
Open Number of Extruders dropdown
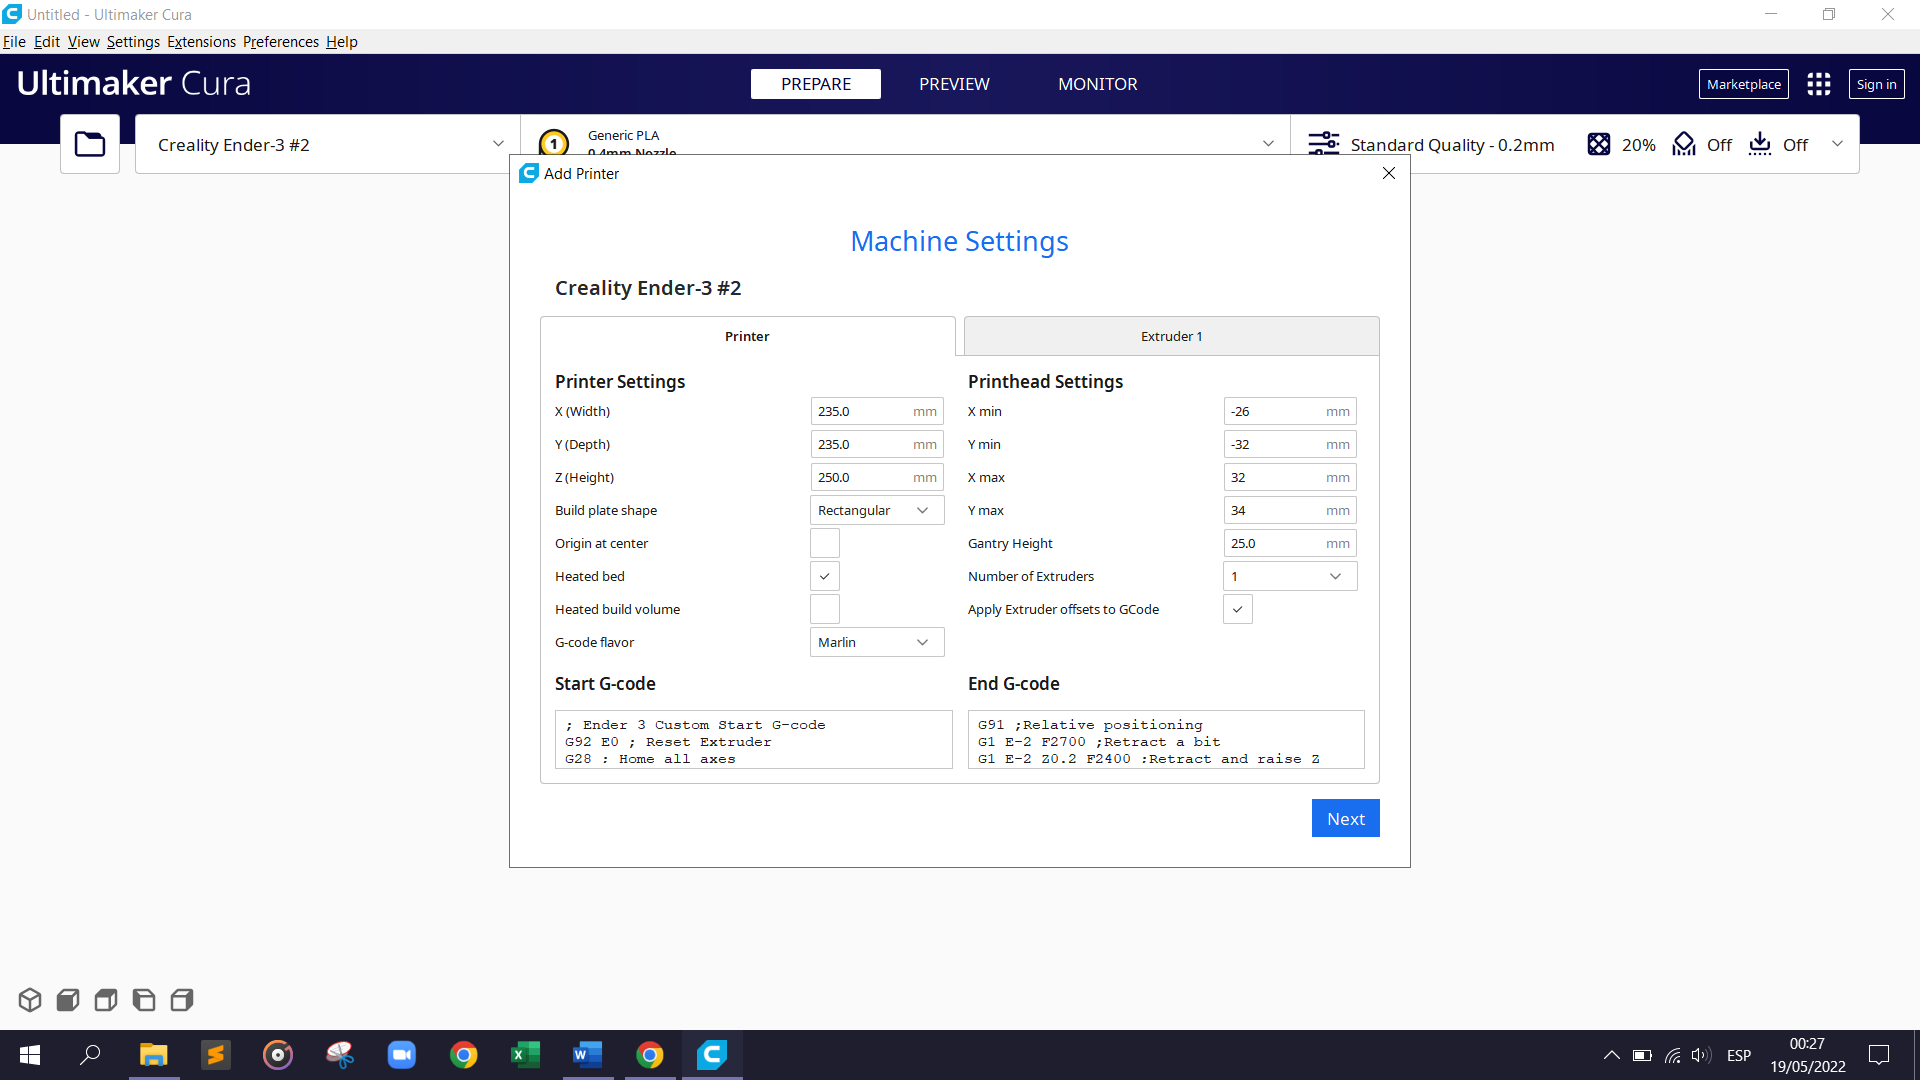[x=1290, y=576]
